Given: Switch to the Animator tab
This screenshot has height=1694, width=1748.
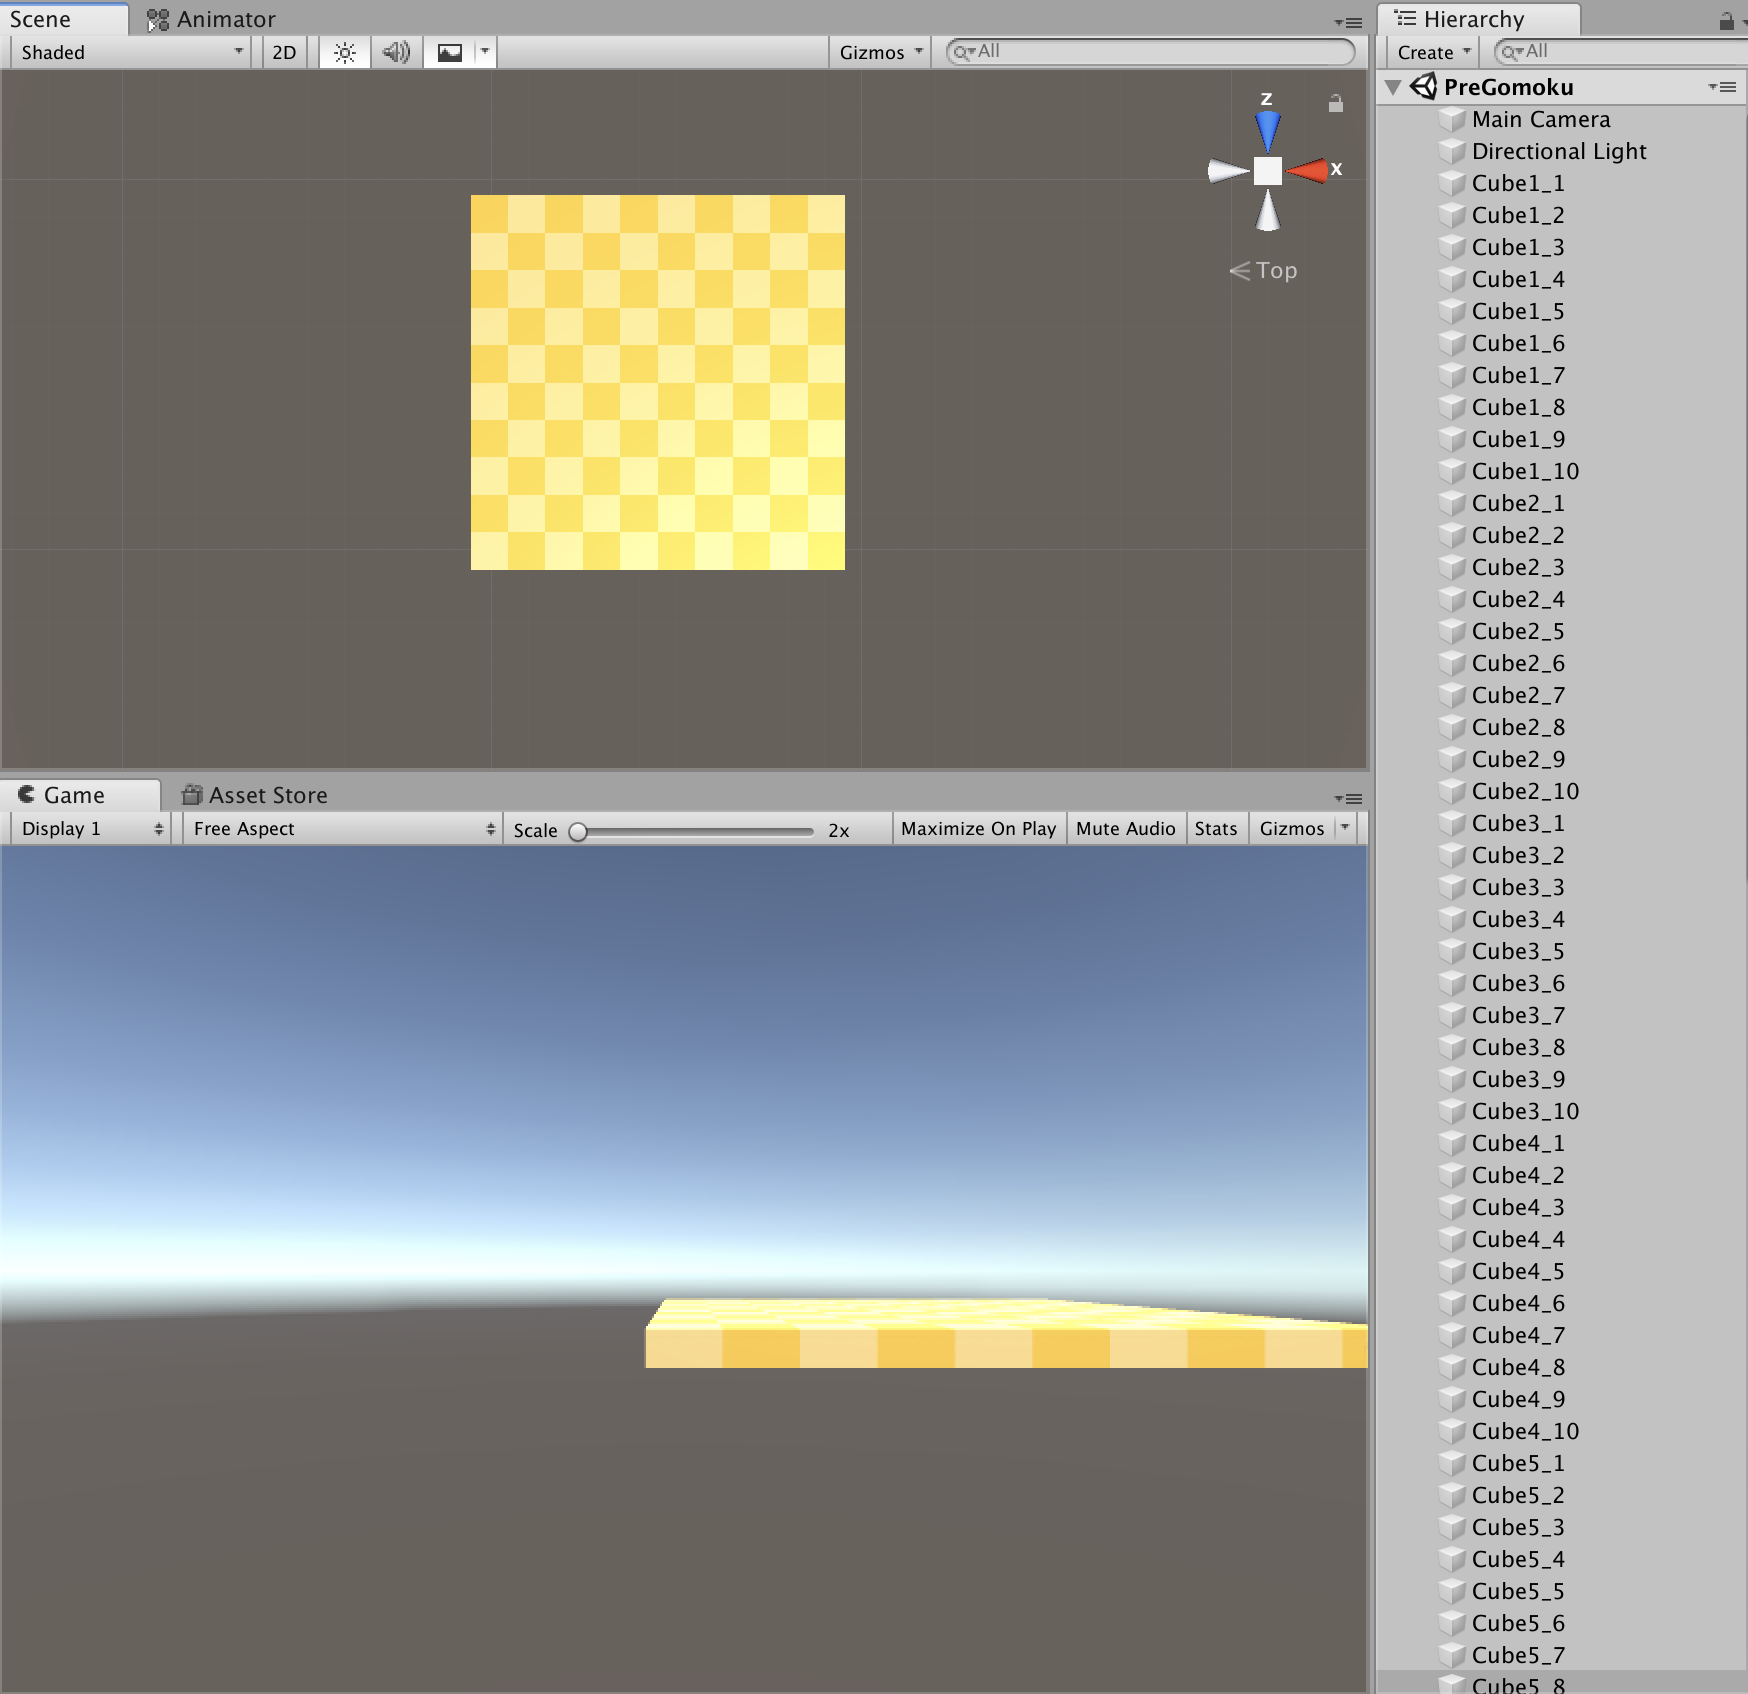Looking at the screenshot, I should tap(212, 19).
